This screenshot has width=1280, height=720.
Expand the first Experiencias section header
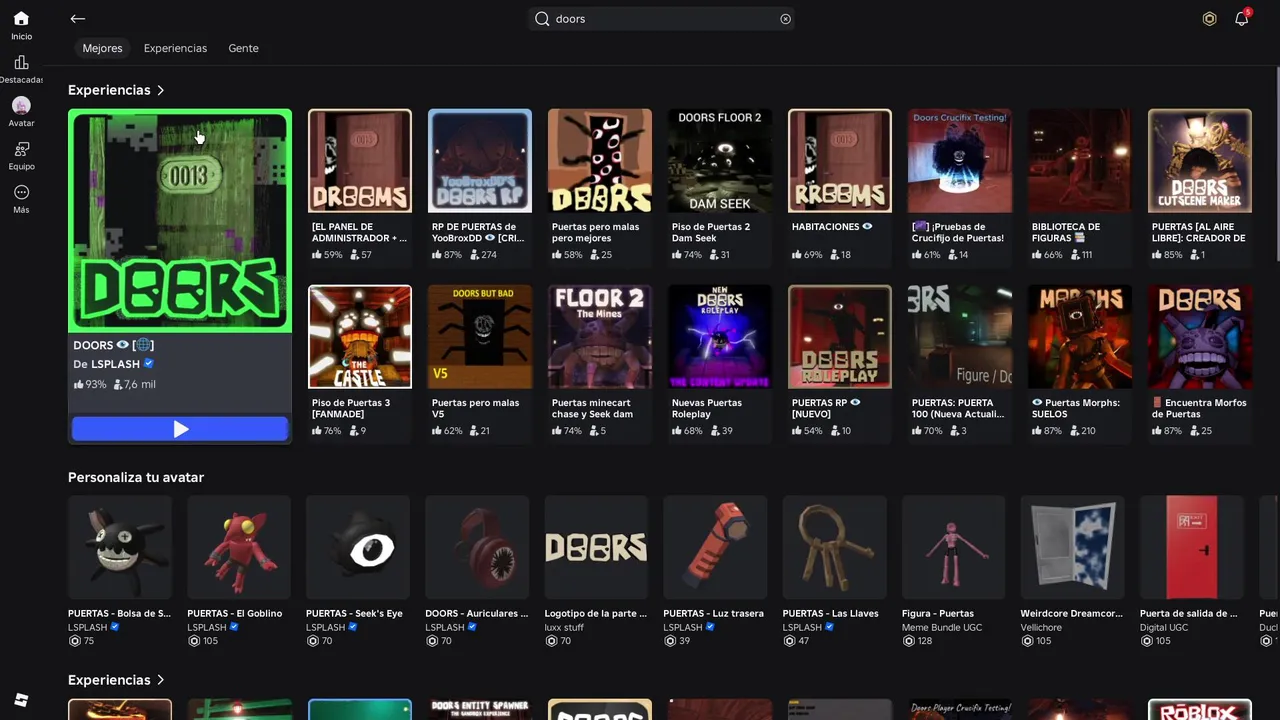pyautogui.click(x=116, y=90)
